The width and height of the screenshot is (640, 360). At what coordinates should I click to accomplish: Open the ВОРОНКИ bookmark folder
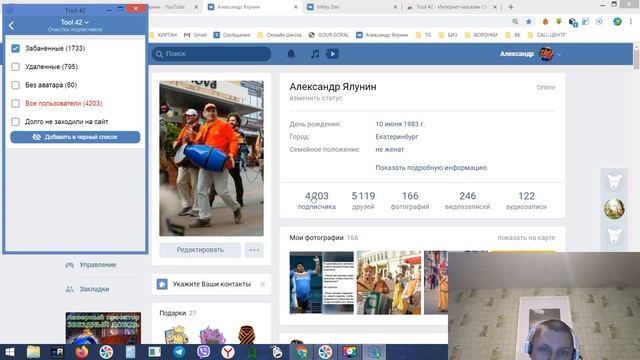click(481, 35)
